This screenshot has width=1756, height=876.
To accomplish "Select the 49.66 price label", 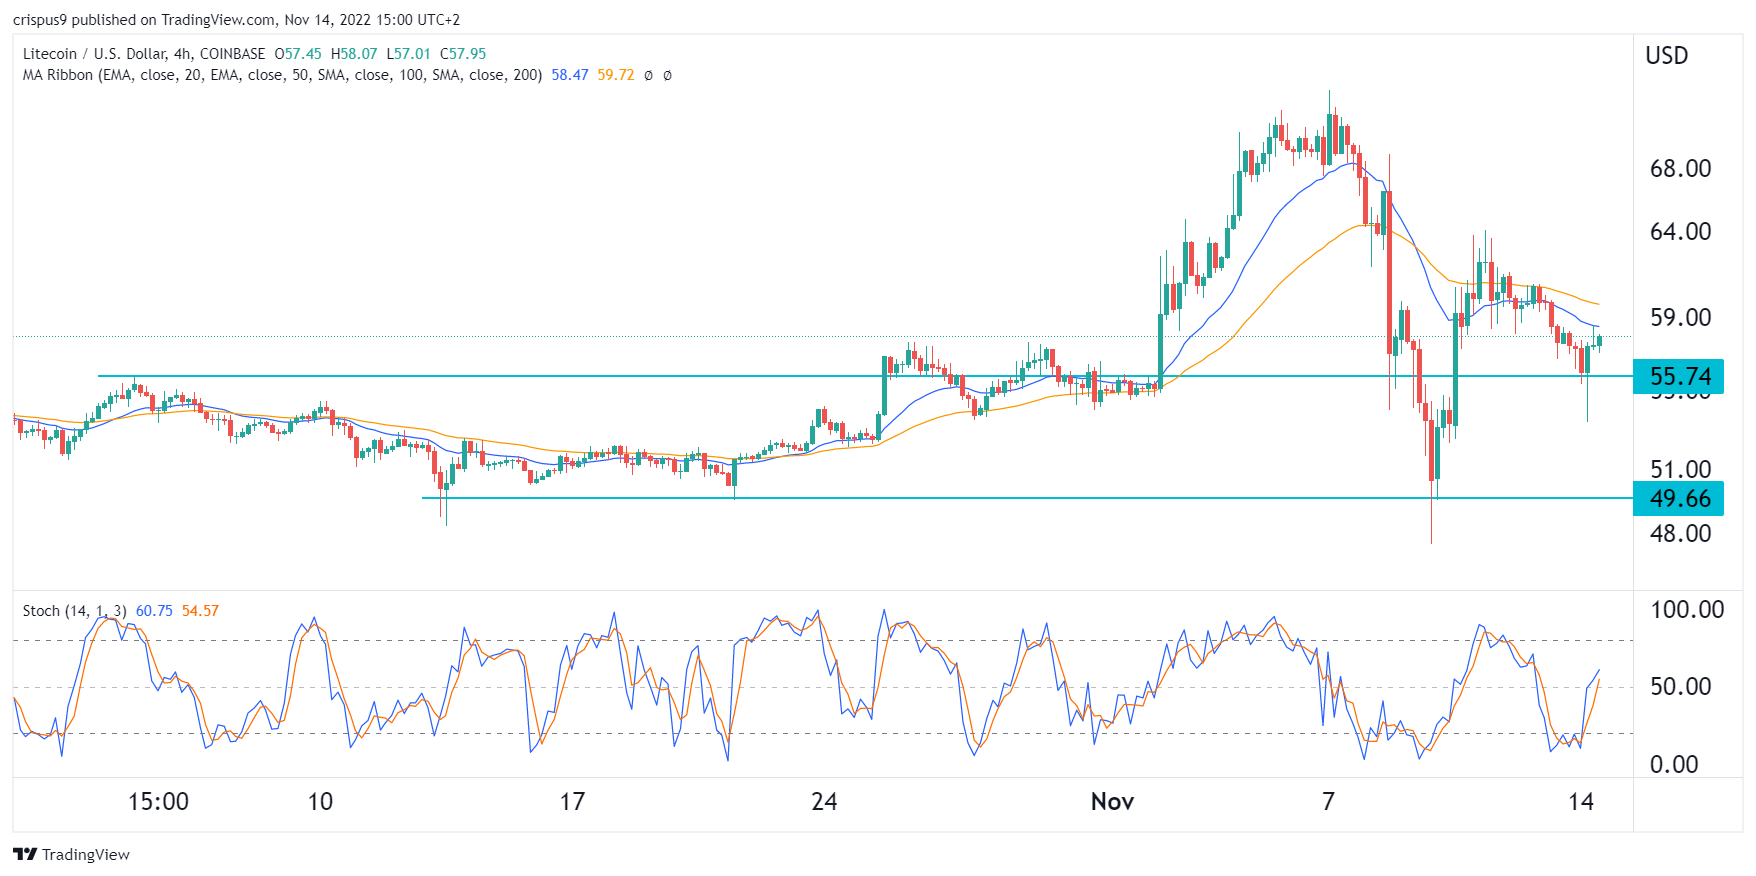I will 1679,498.
